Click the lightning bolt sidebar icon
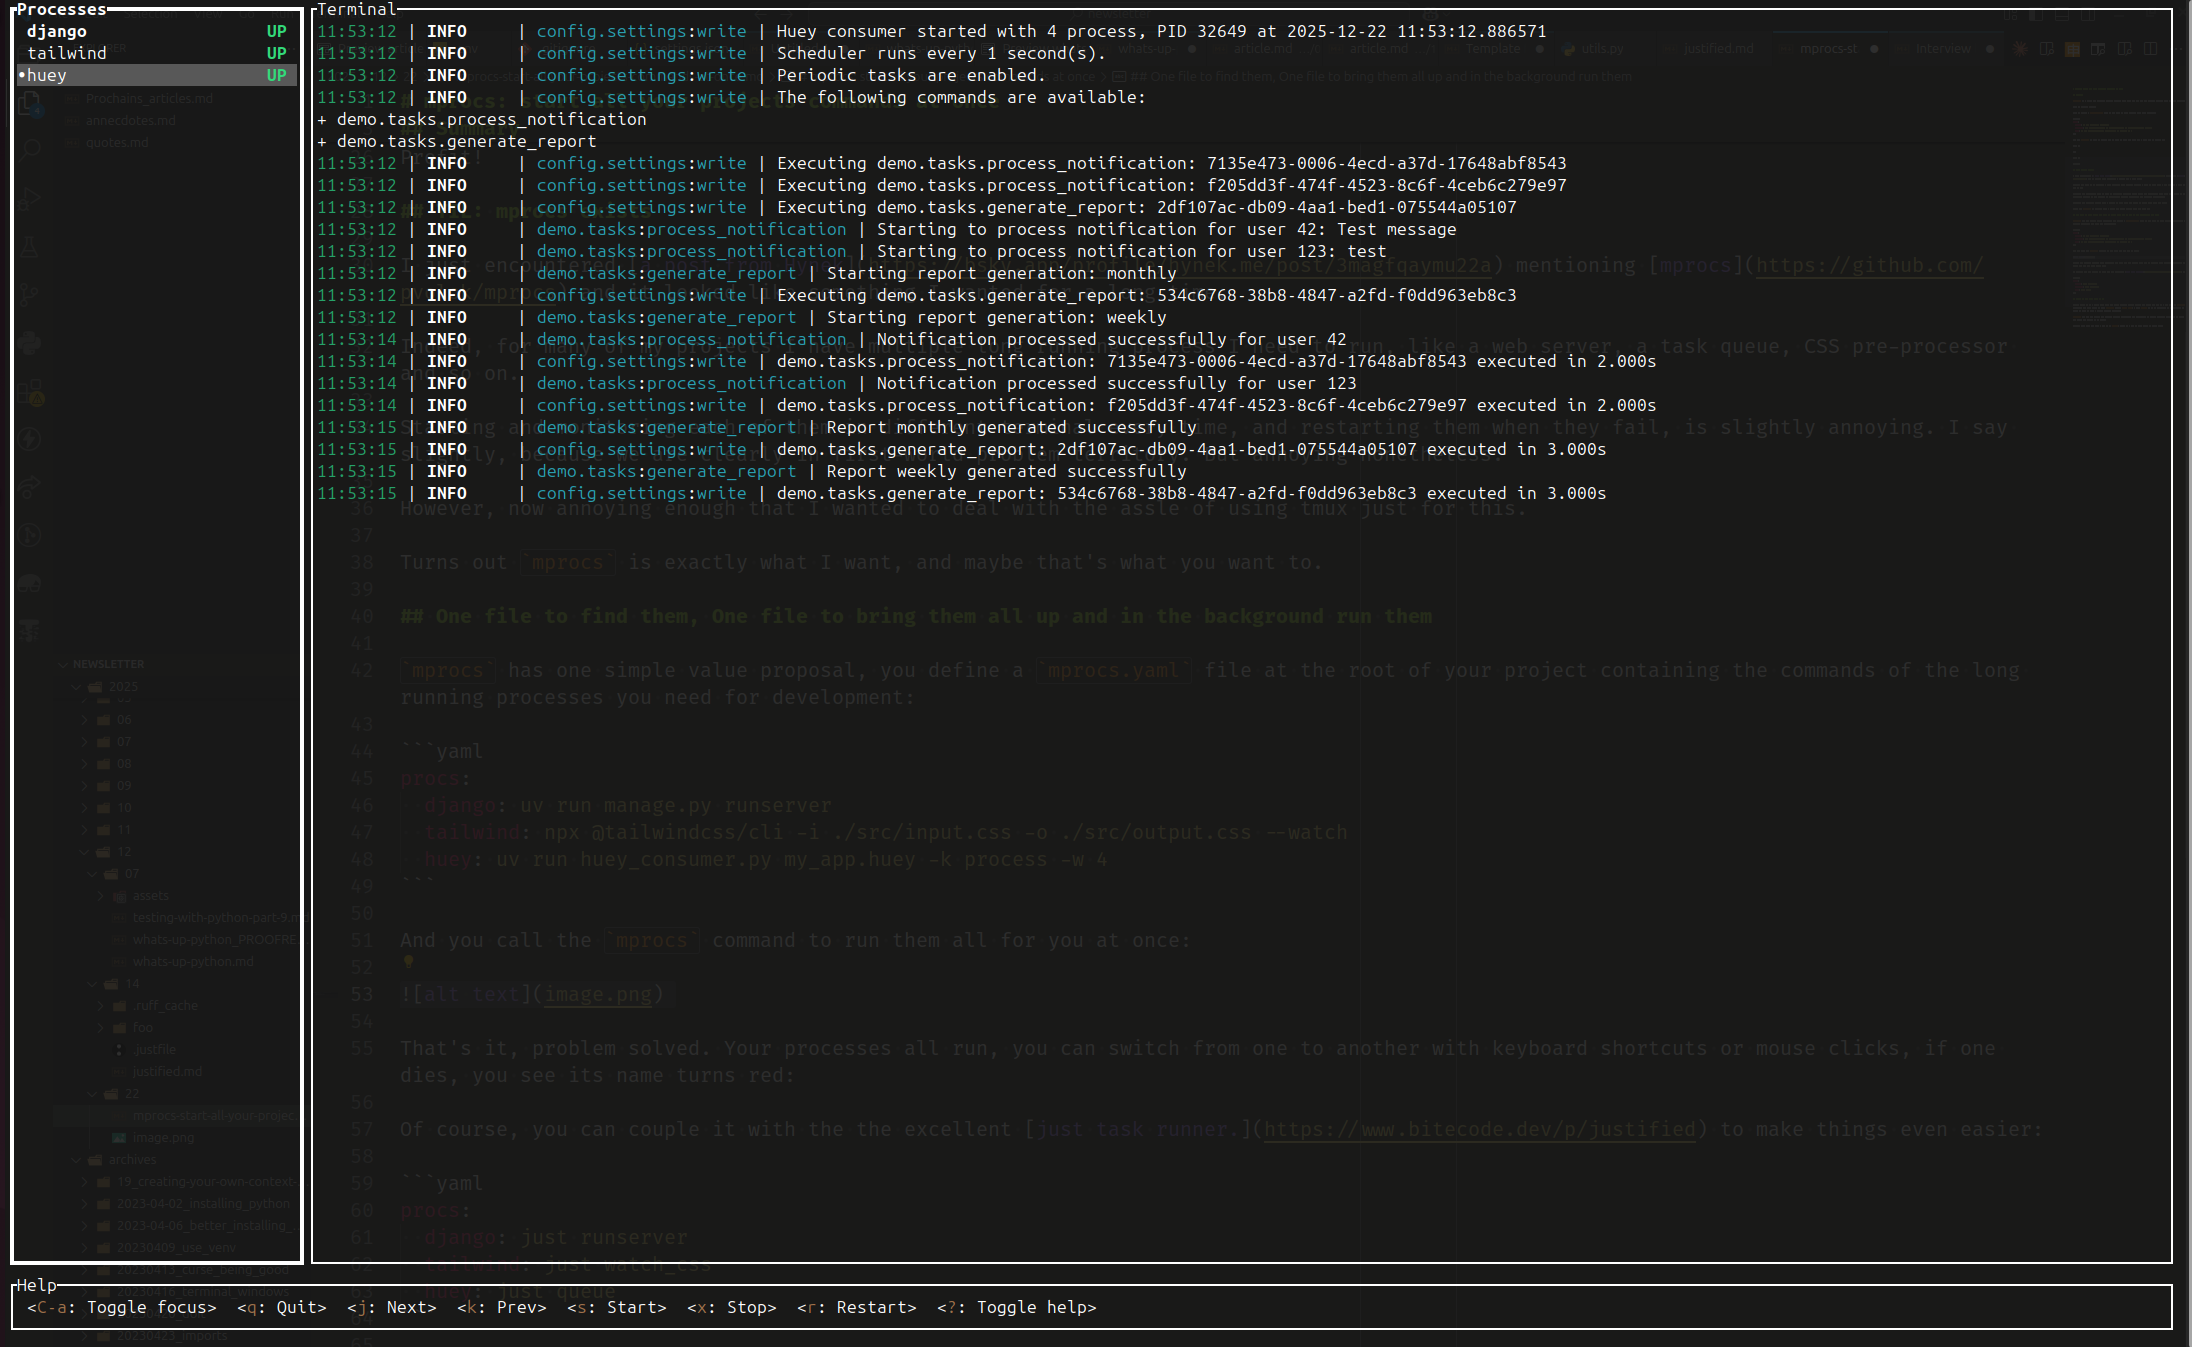2192x1347 pixels. point(29,439)
